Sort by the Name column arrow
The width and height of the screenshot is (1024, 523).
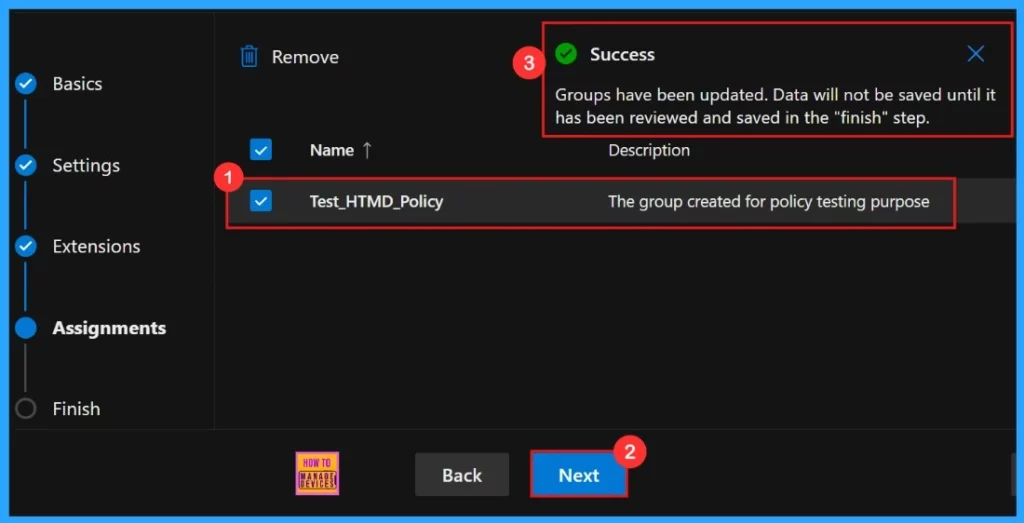(367, 150)
